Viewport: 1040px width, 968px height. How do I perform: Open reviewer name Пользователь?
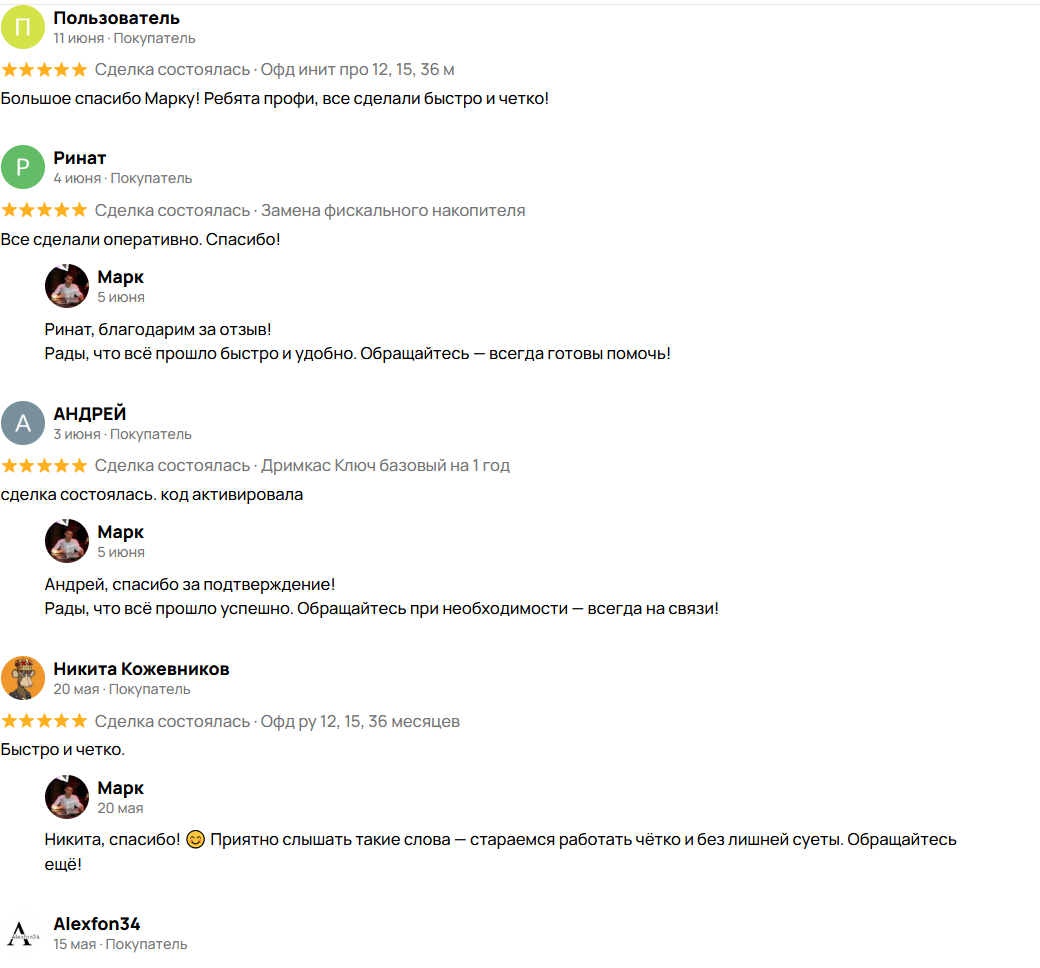tap(117, 18)
